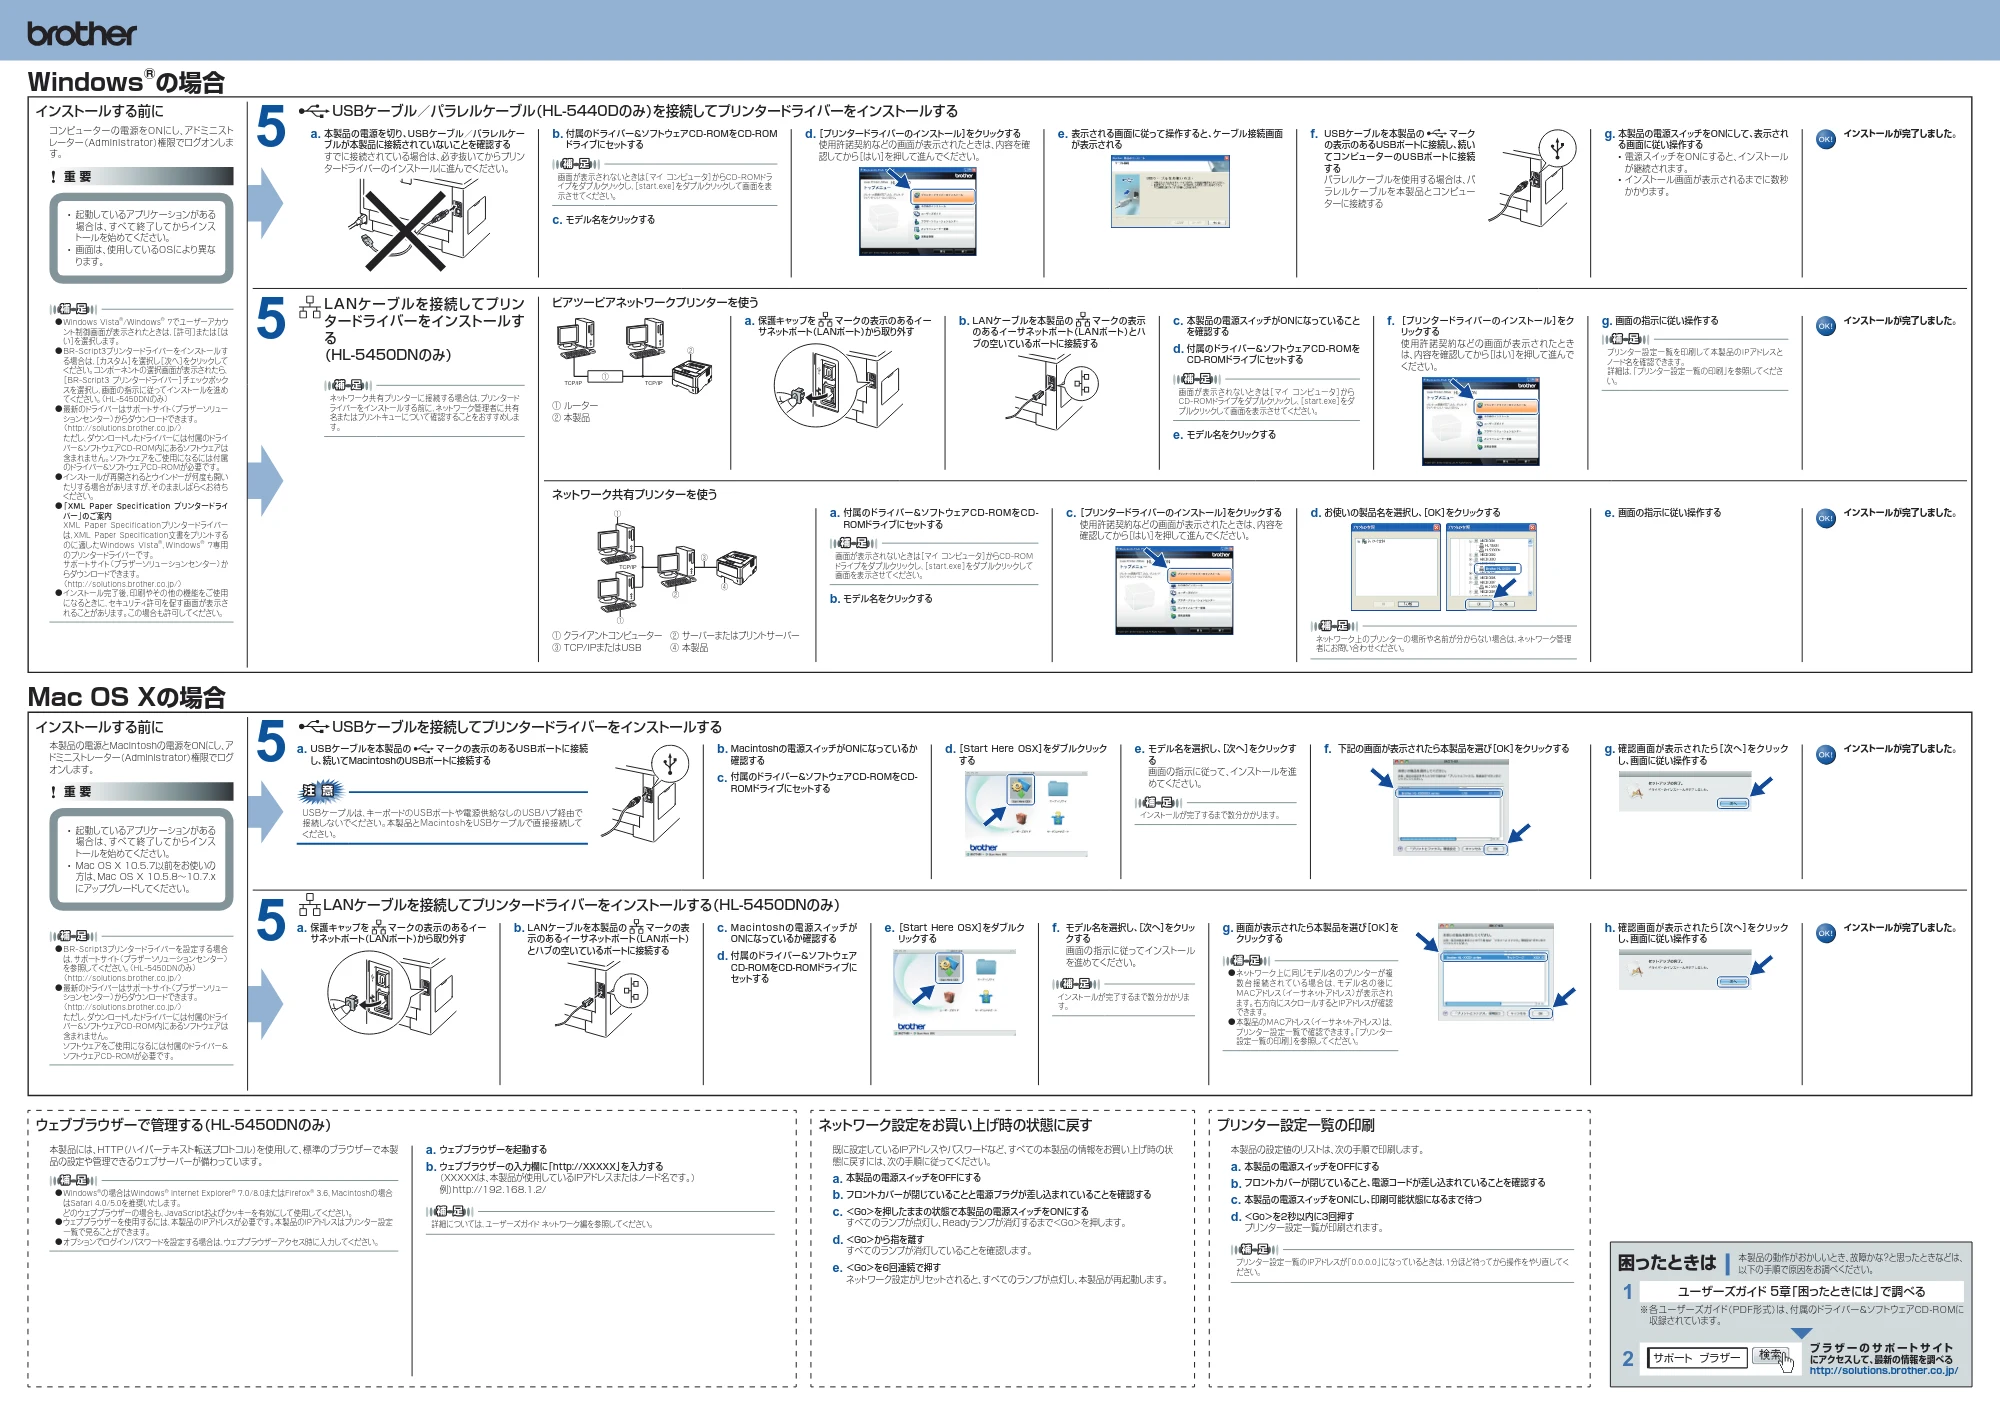The height and width of the screenshot is (1415, 2000).
Task: Click the LAN symbol in the Mac LANケーブル heading
Action: coord(310,905)
